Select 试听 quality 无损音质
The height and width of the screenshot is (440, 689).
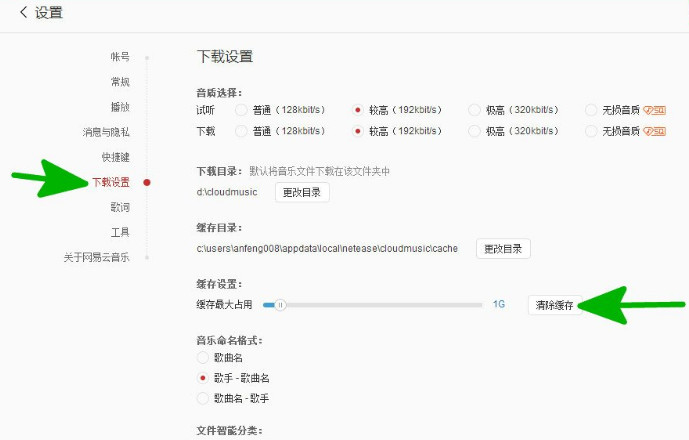pyautogui.click(x=591, y=110)
